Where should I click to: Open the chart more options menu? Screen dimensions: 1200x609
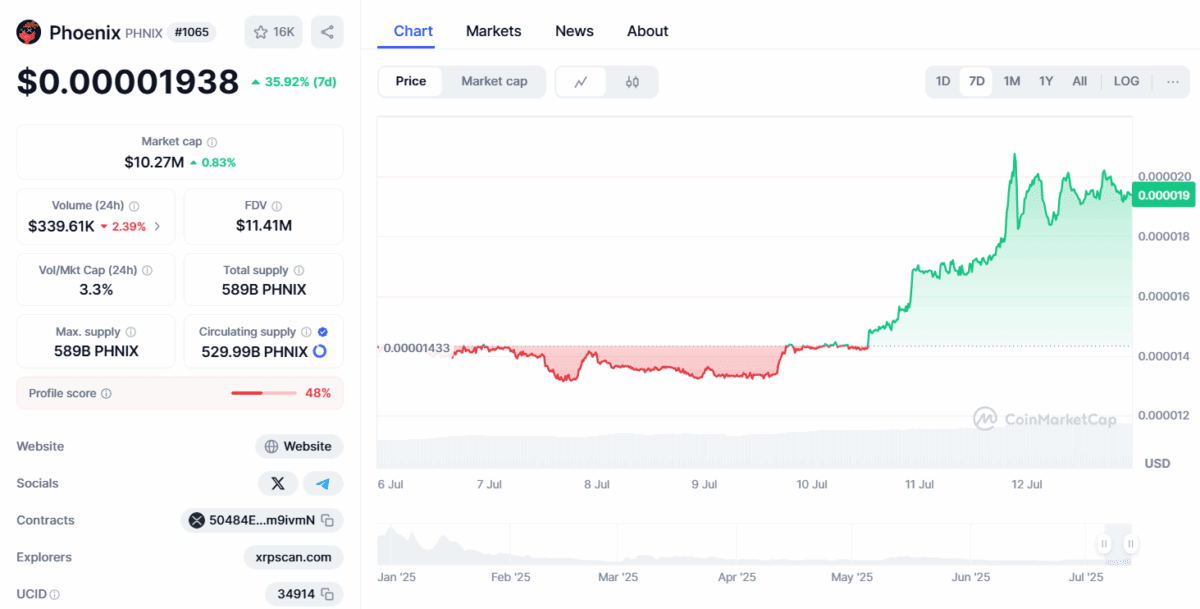[1173, 81]
